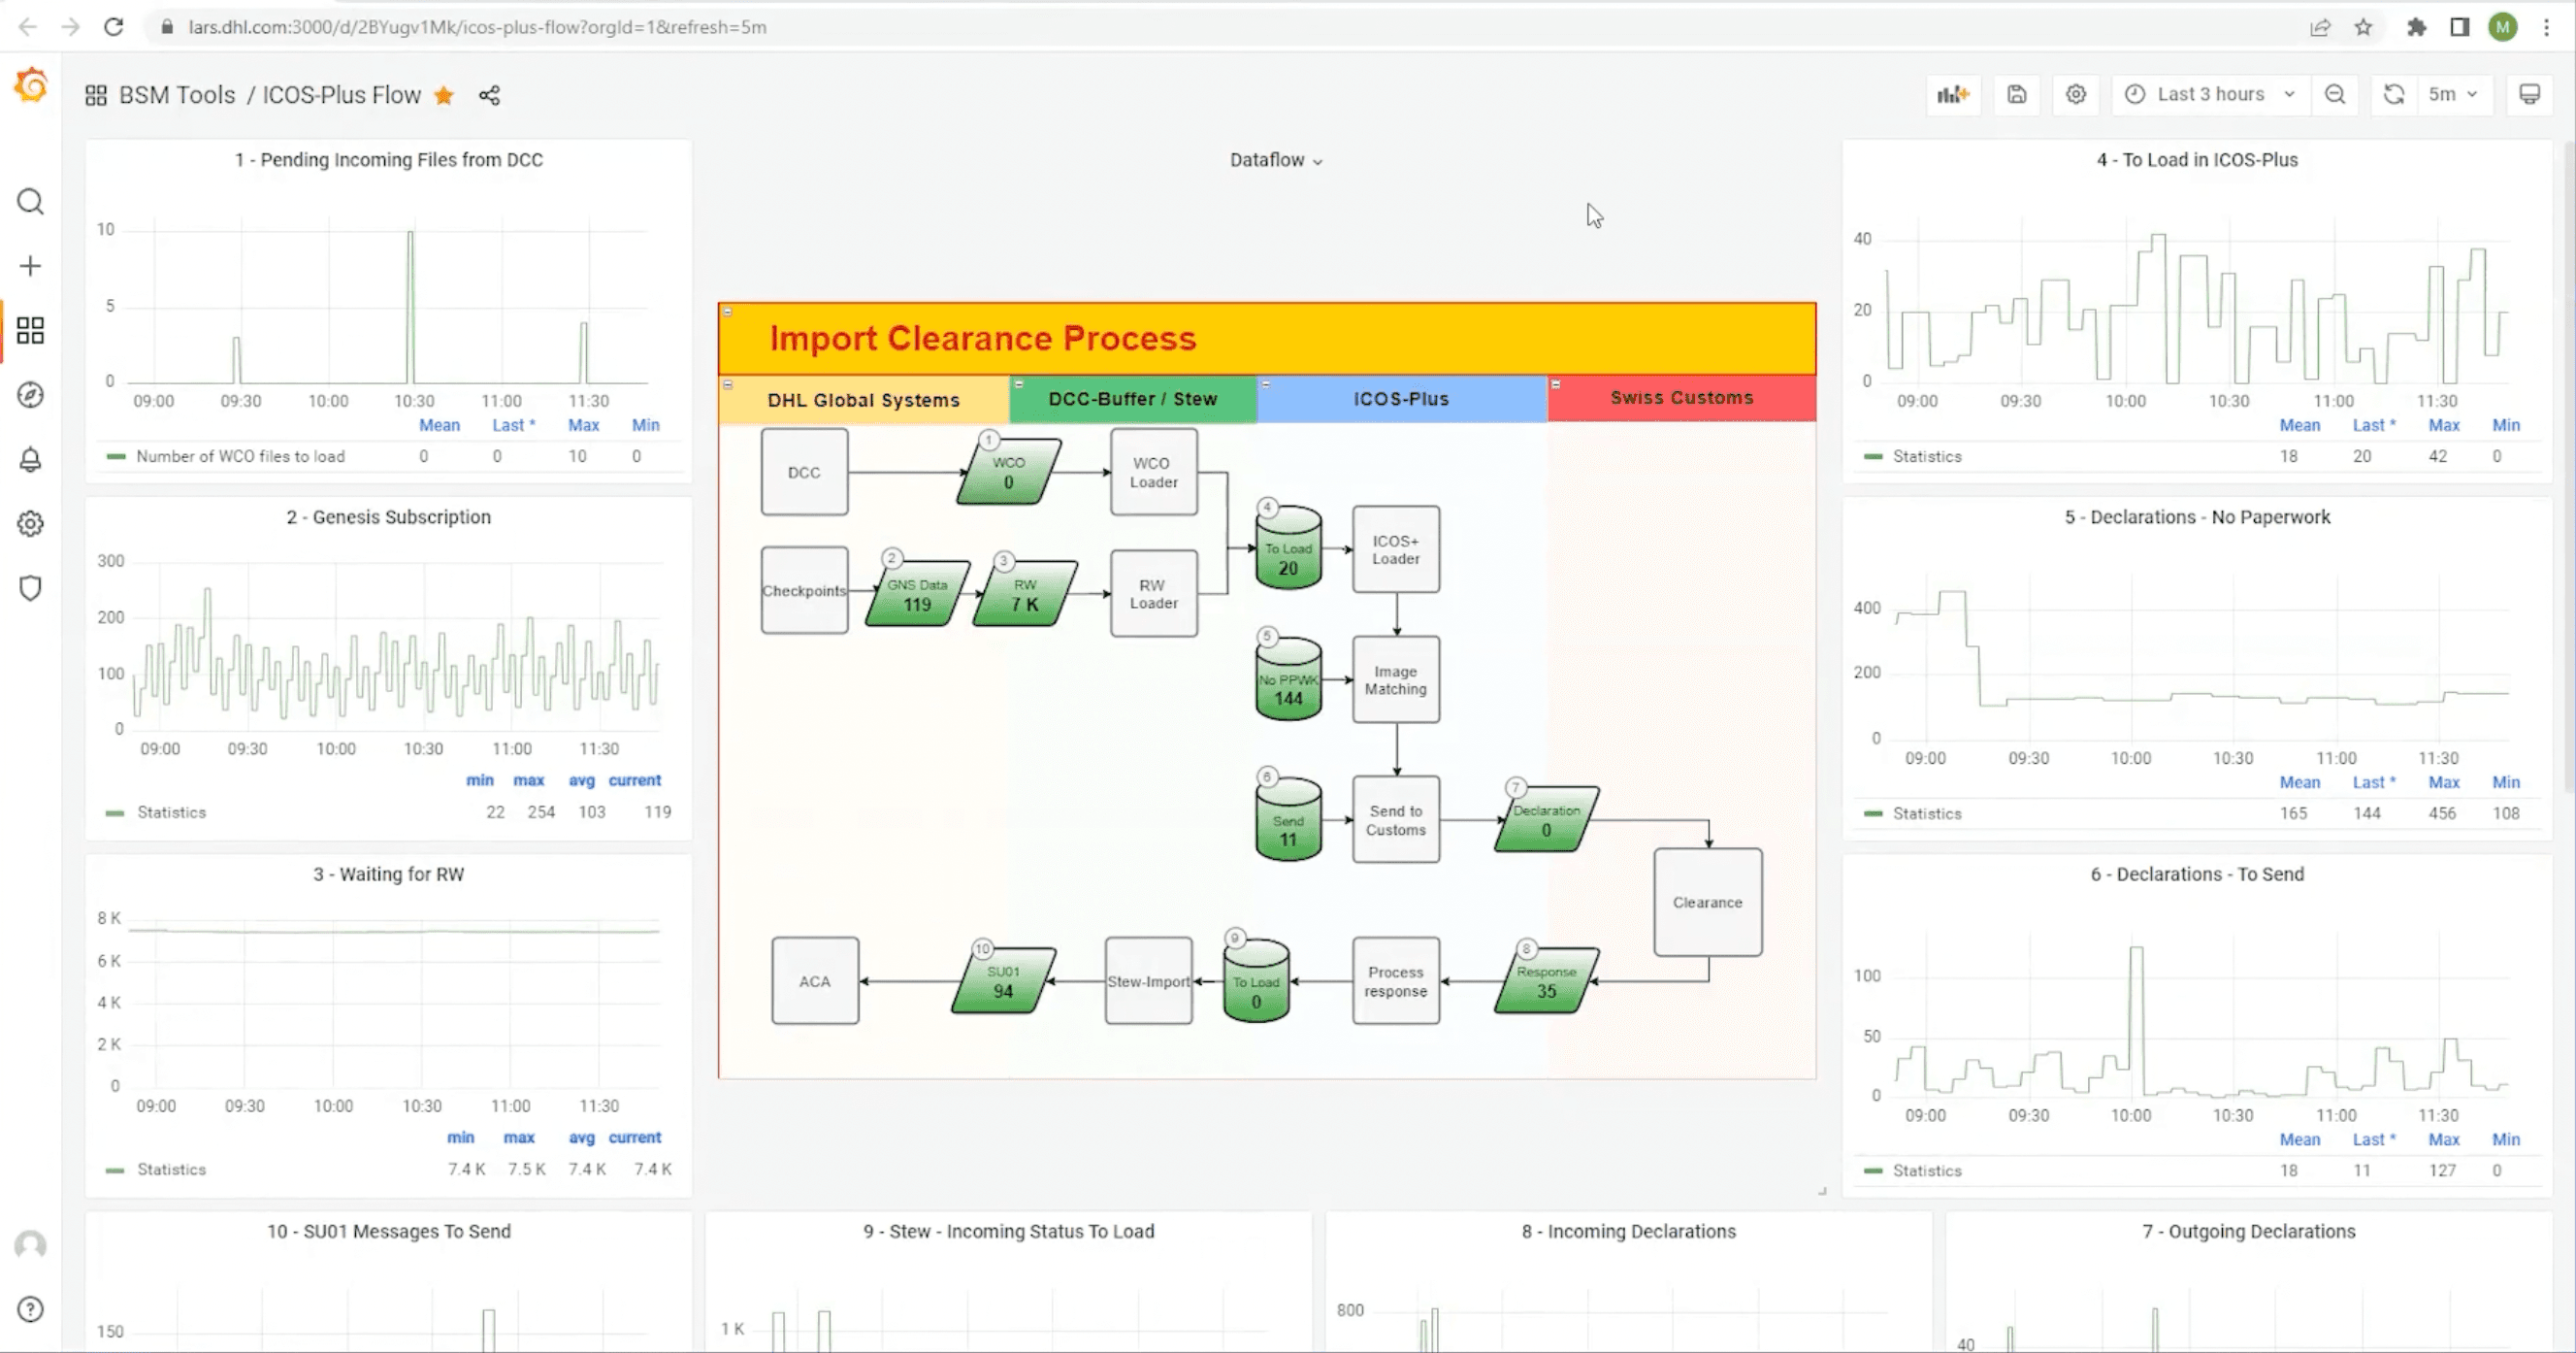Sort panel 1 legend by Mean
Image resolution: width=2576 pixels, height=1353 pixels.
click(439, 425)
